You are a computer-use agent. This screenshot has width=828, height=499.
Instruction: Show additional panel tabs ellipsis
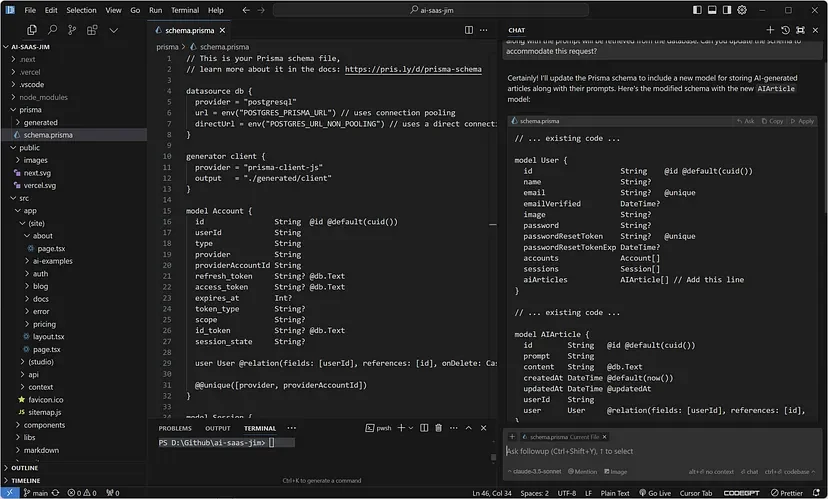pyautogui.click(x=291, y=428)
